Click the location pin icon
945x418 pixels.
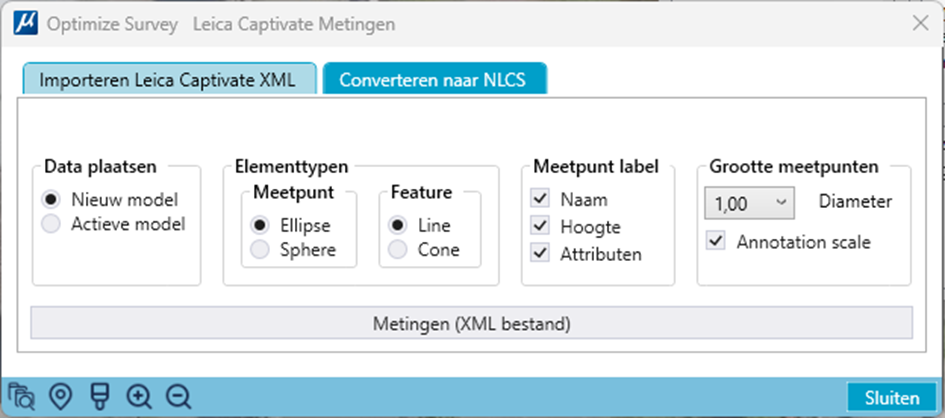pos(60,397)
